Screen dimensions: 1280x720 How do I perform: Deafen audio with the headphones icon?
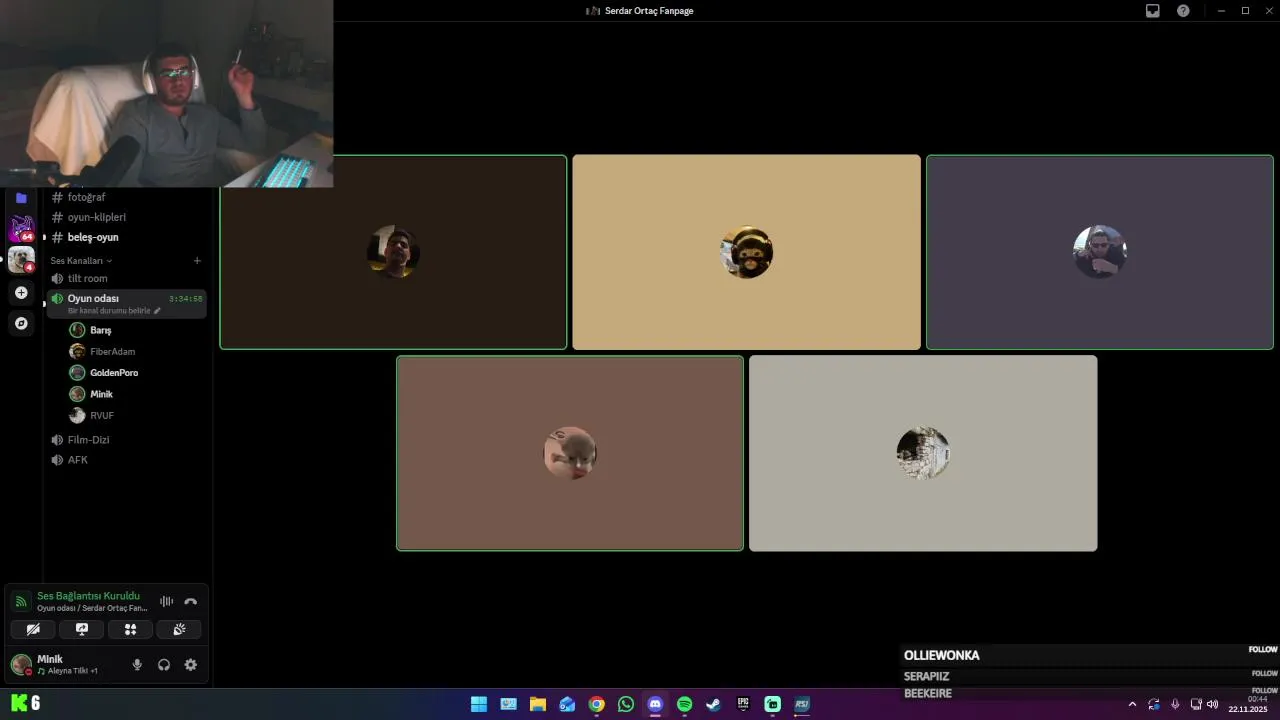tap(164, 665)
